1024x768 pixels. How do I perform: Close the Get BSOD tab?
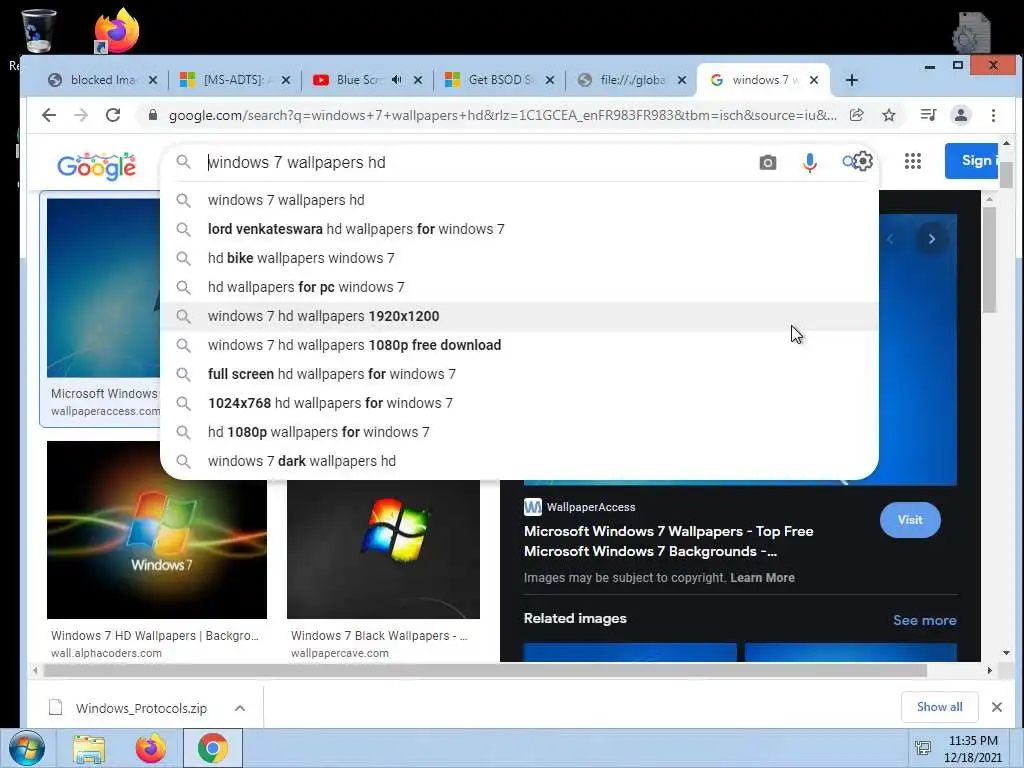[550, 80]
